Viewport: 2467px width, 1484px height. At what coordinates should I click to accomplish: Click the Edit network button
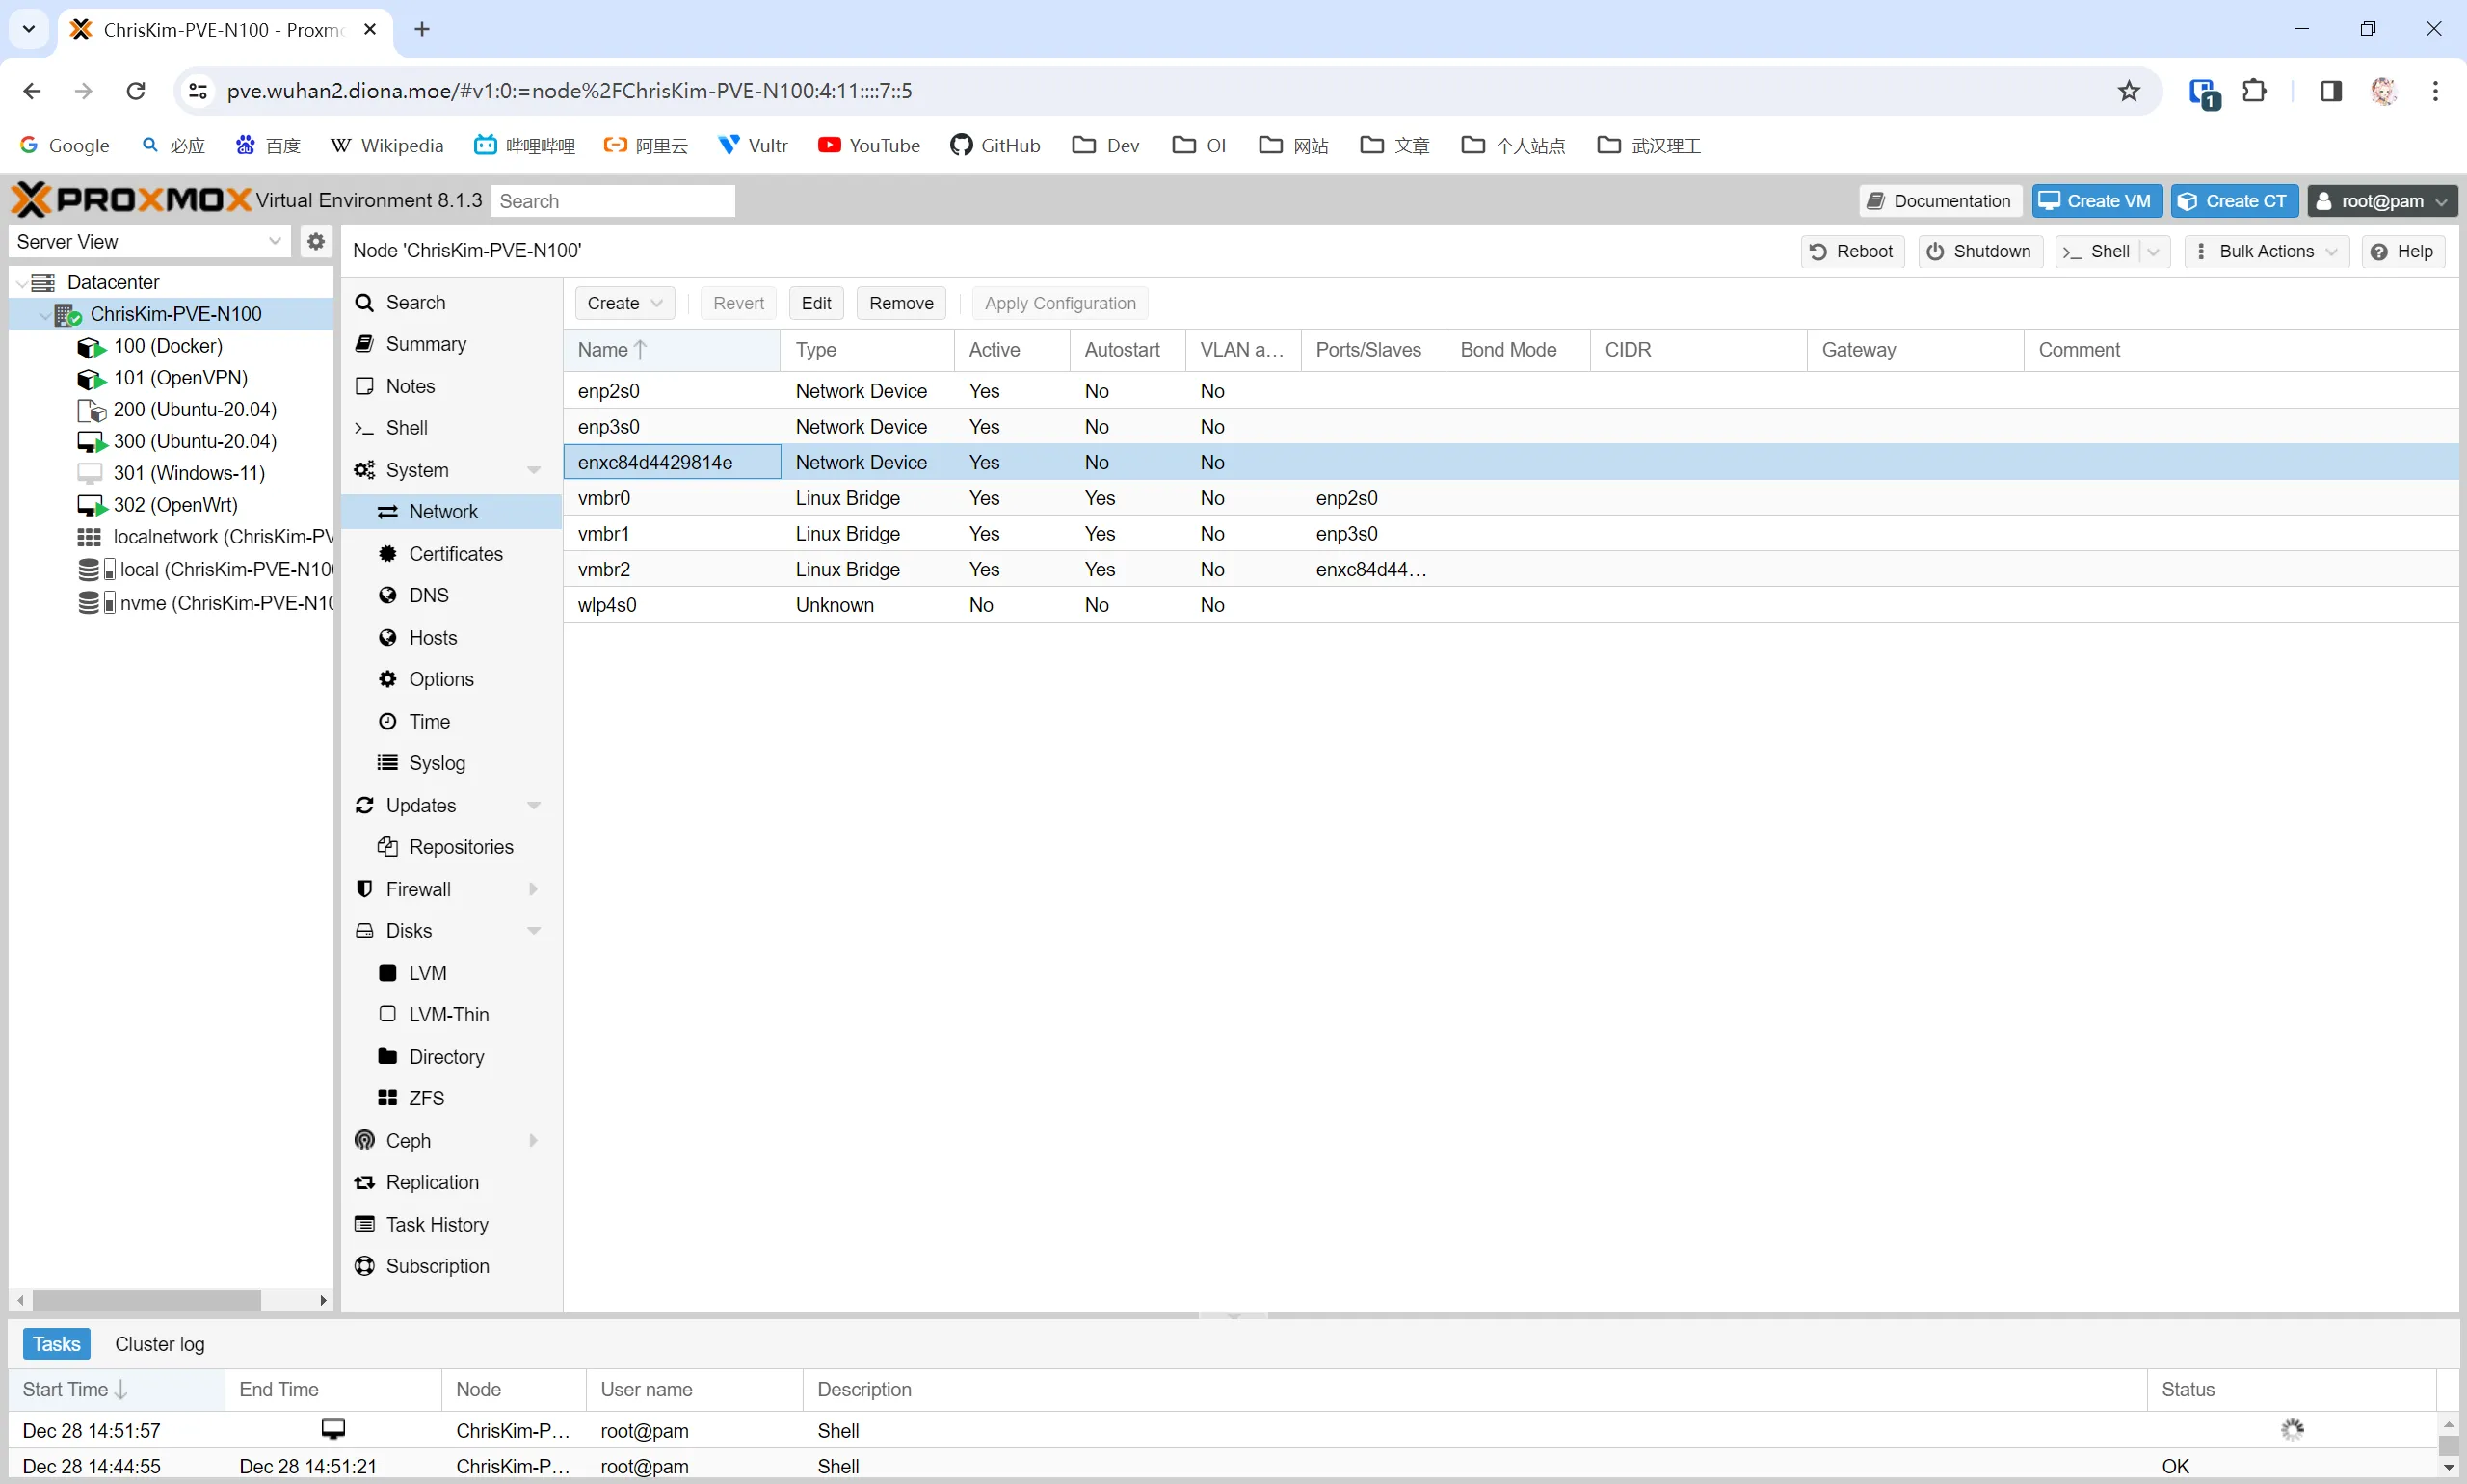816,303
